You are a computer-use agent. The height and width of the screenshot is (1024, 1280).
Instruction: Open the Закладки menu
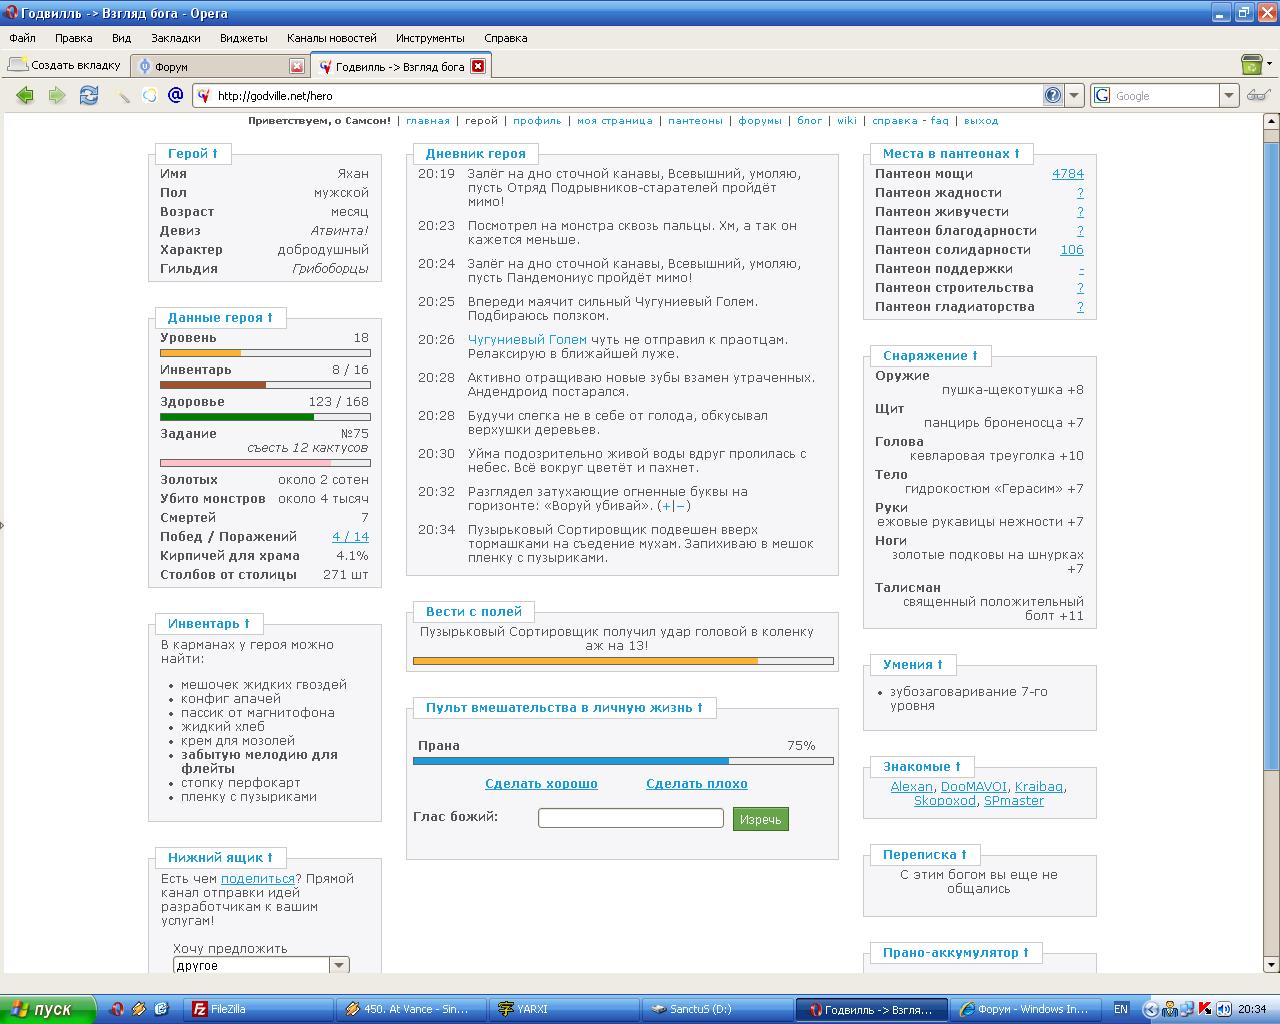(175, 38)
